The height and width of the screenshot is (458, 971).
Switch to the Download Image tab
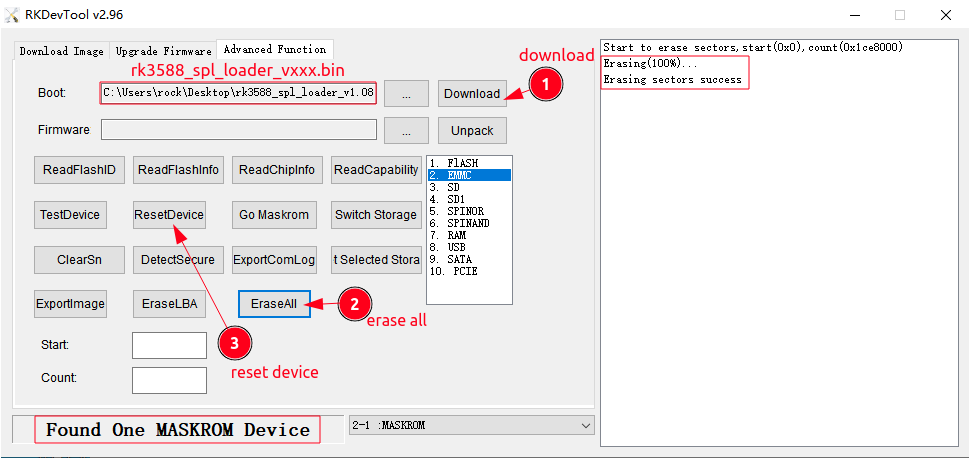[x=61, y=51]
